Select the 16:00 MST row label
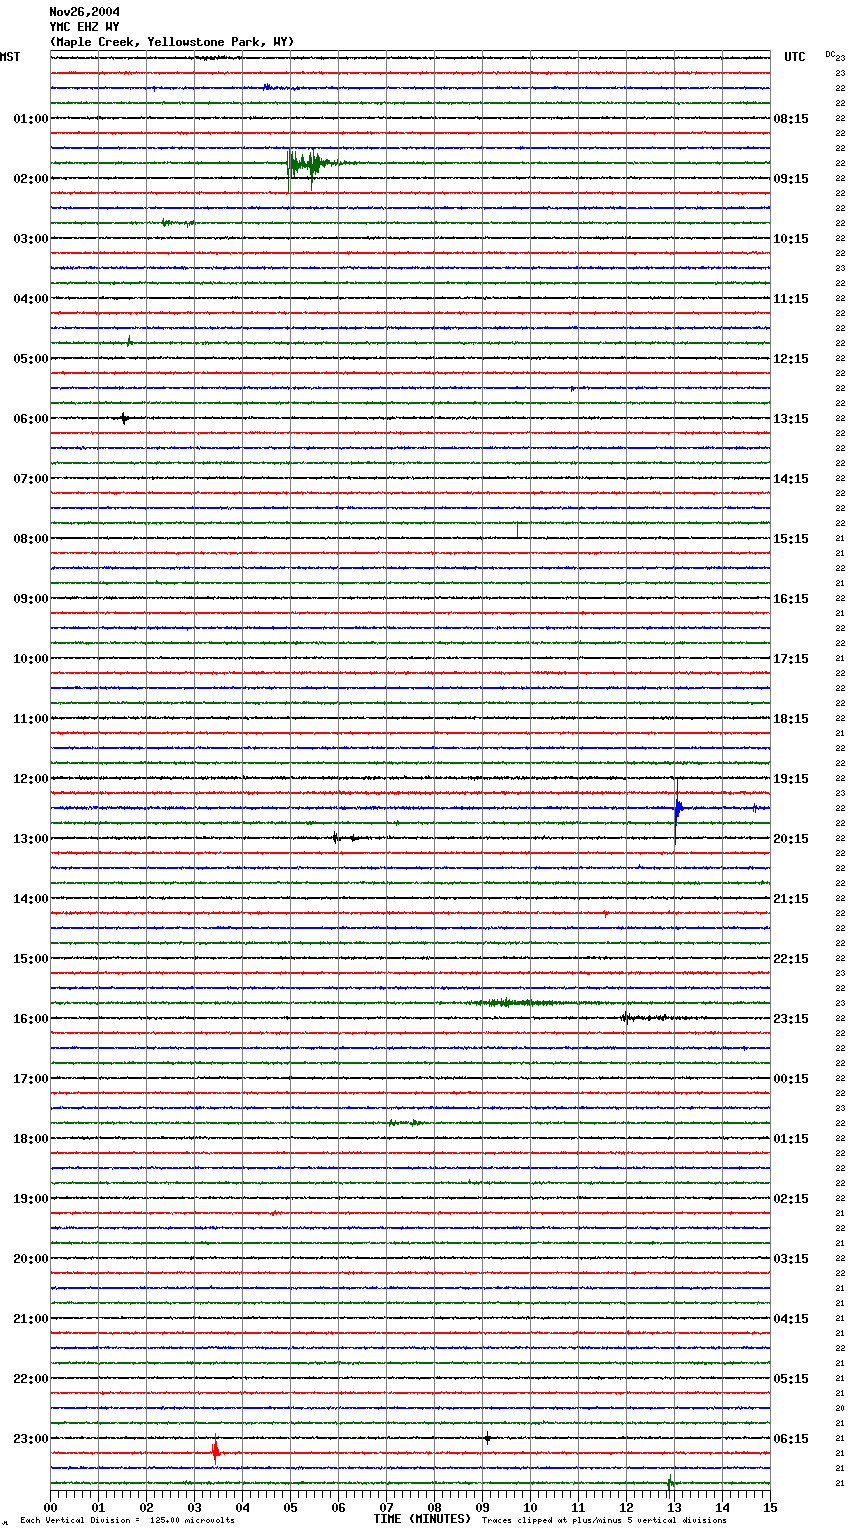Image resolution: width=850 pixels, height=1534 pixels. pos(31,1019)
